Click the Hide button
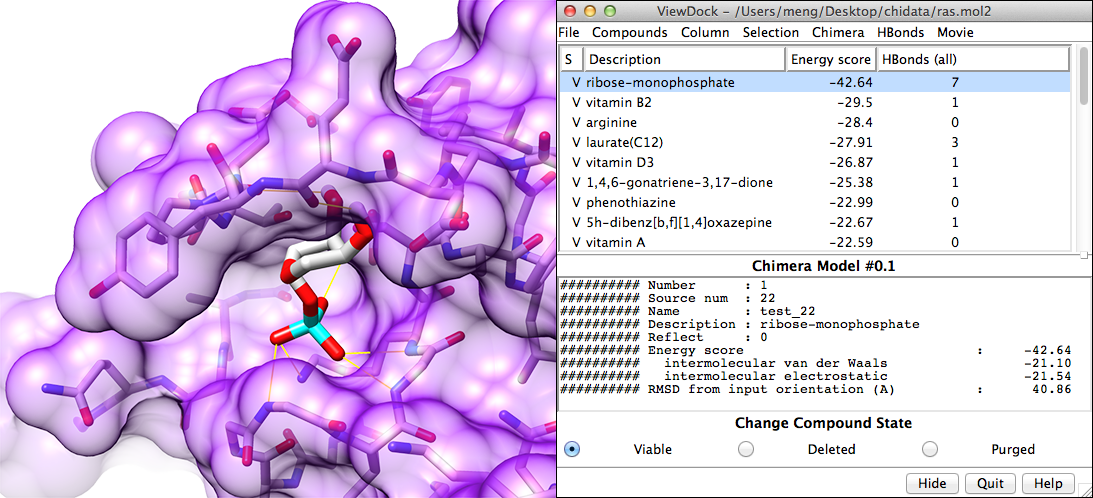The width and height of the screenshot is (1093, 498). point(932,483)
